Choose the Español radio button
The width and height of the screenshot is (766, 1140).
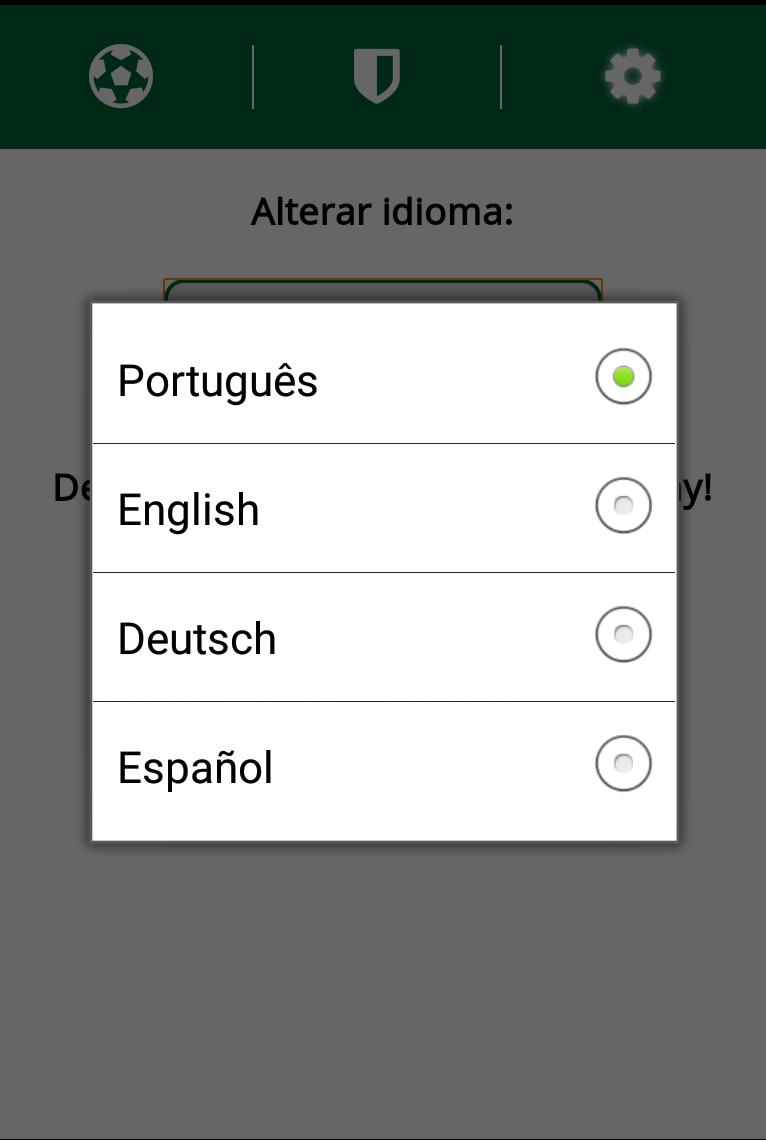click(x=623, y=764)
